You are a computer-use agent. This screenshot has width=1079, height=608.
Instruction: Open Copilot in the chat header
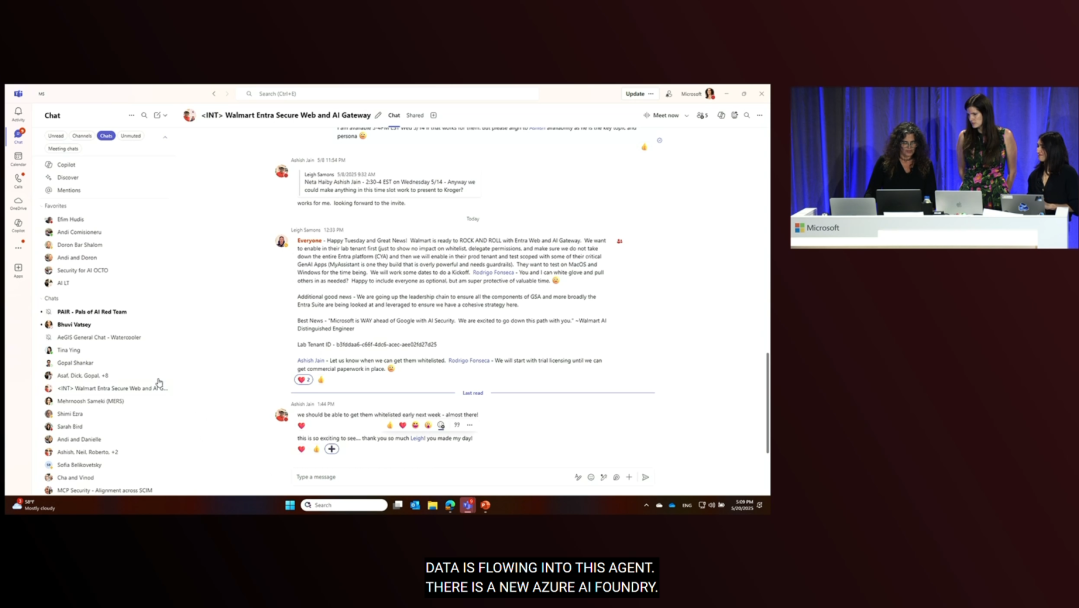point(721,116)
